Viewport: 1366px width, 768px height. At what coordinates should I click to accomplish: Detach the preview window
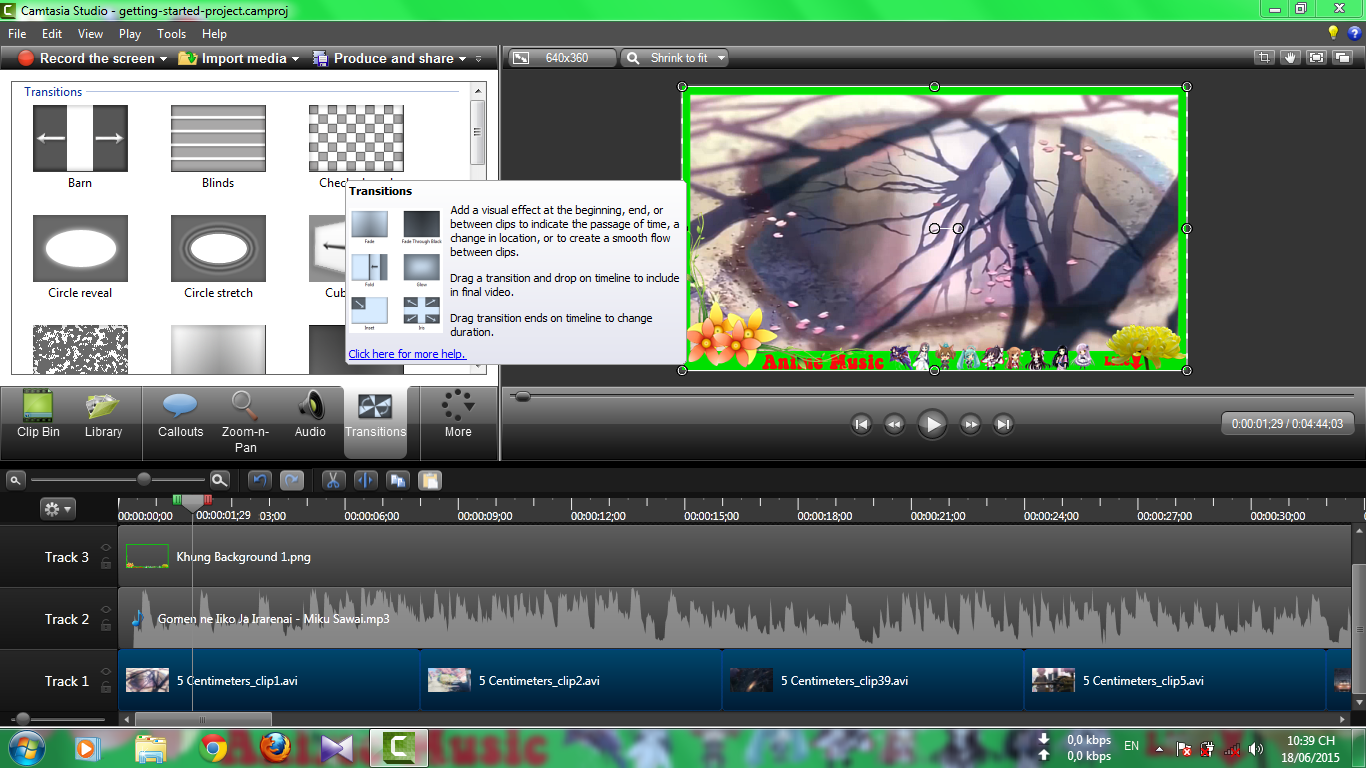[x=1343, y=58]
